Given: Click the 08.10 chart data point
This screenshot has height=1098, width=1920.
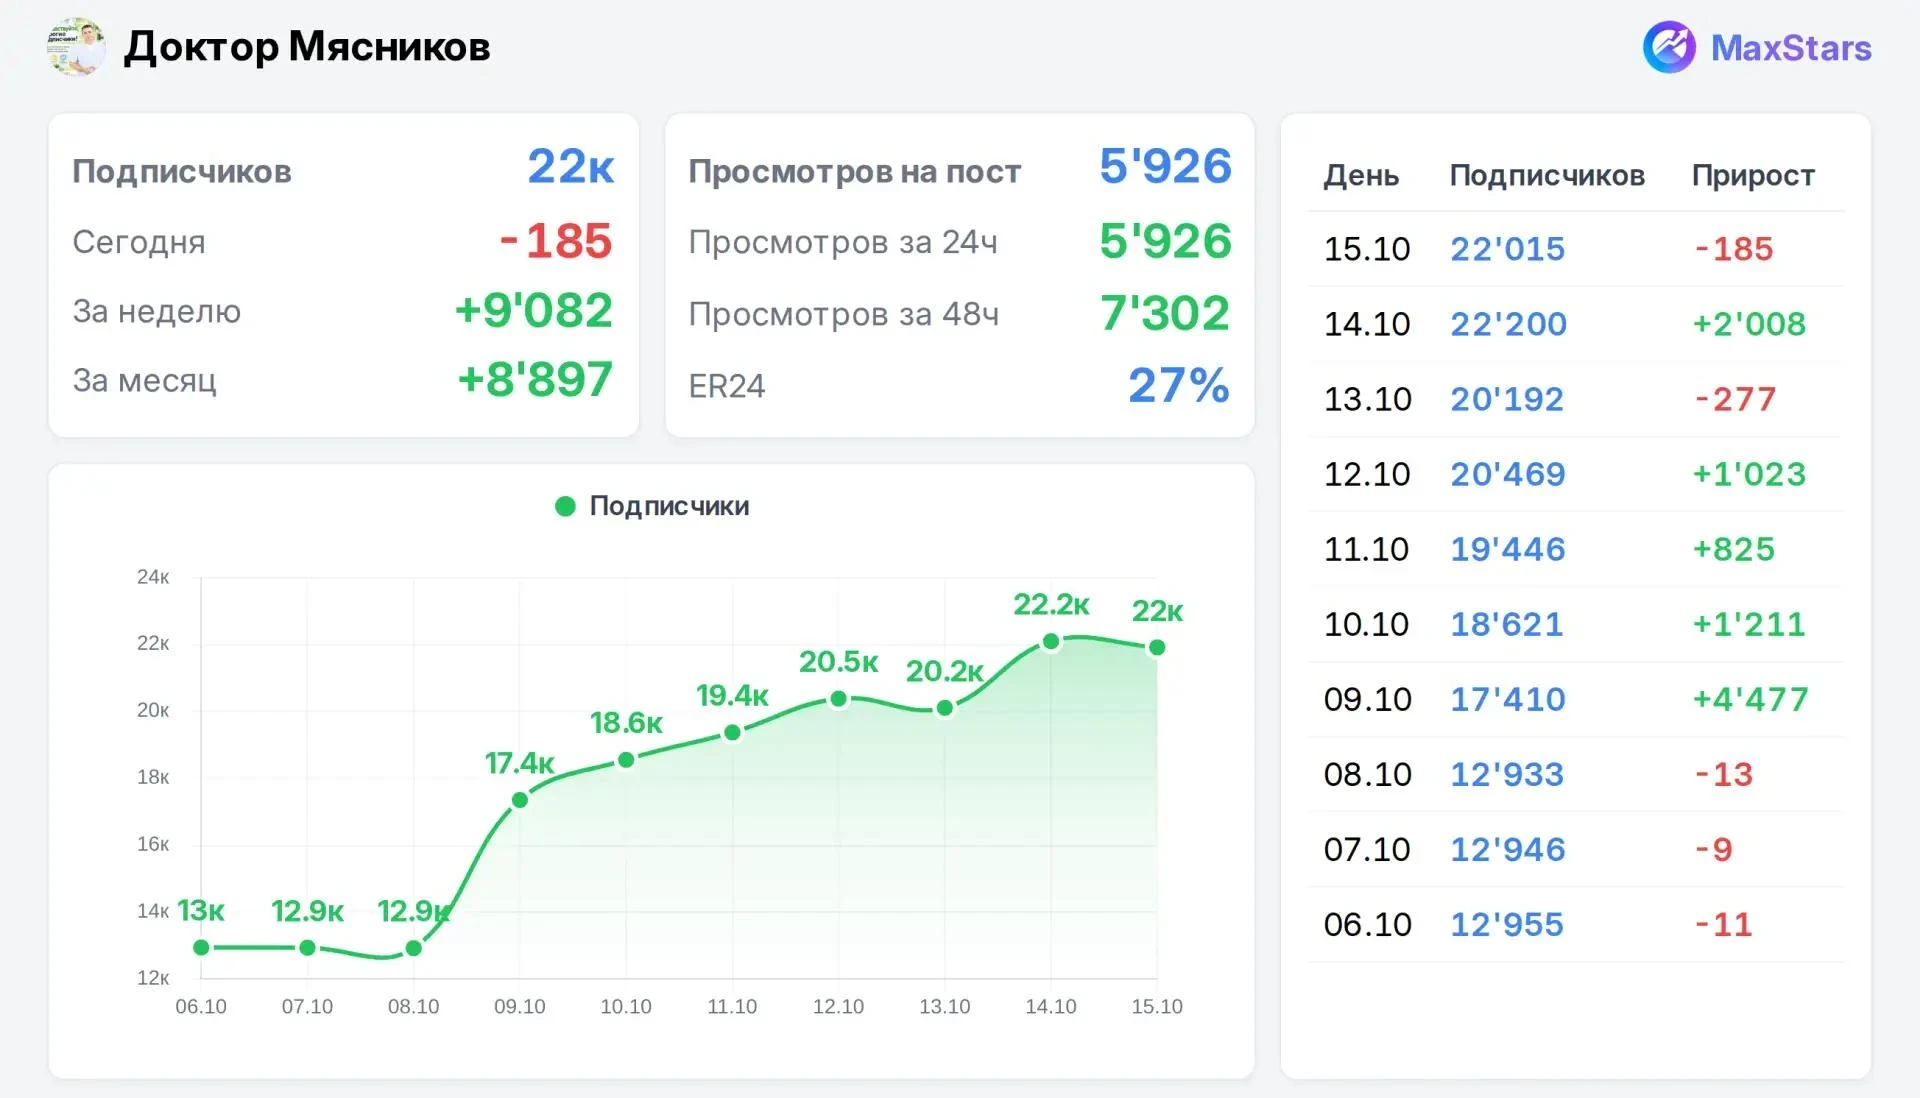Looking at the screenshot, I should point(414,948).
